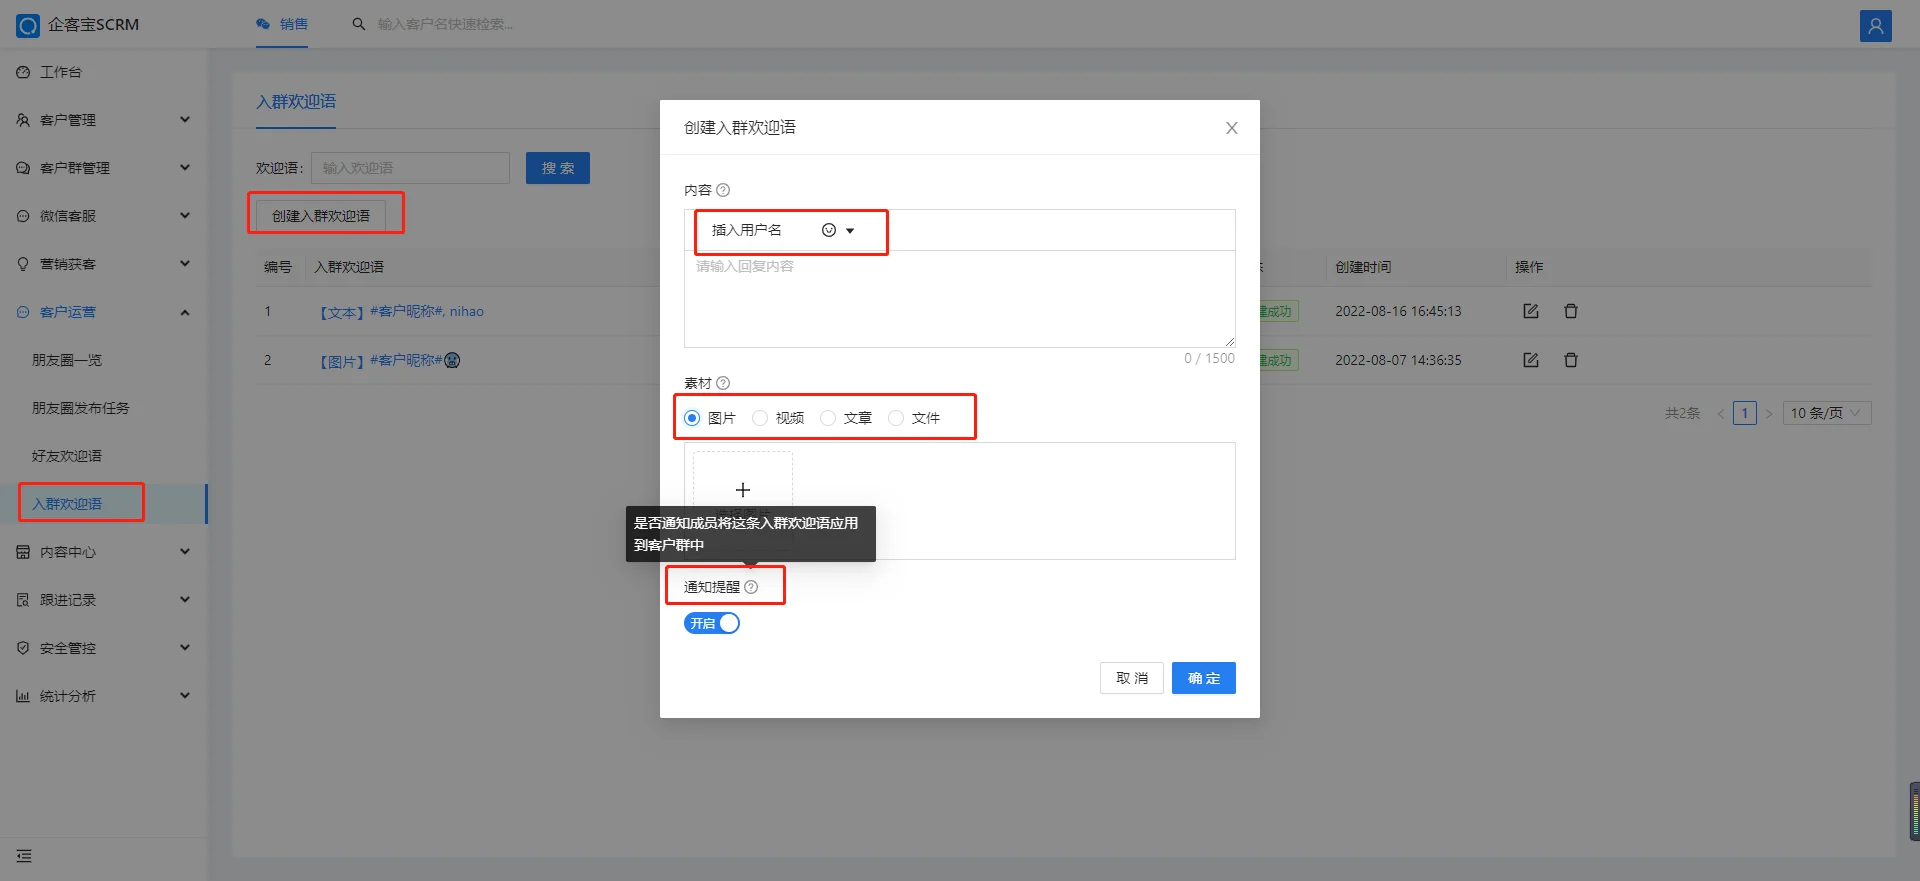The image size is (1920, 881).
Task: Go to the previous page arrow
Action: (x=1721, y=413)
